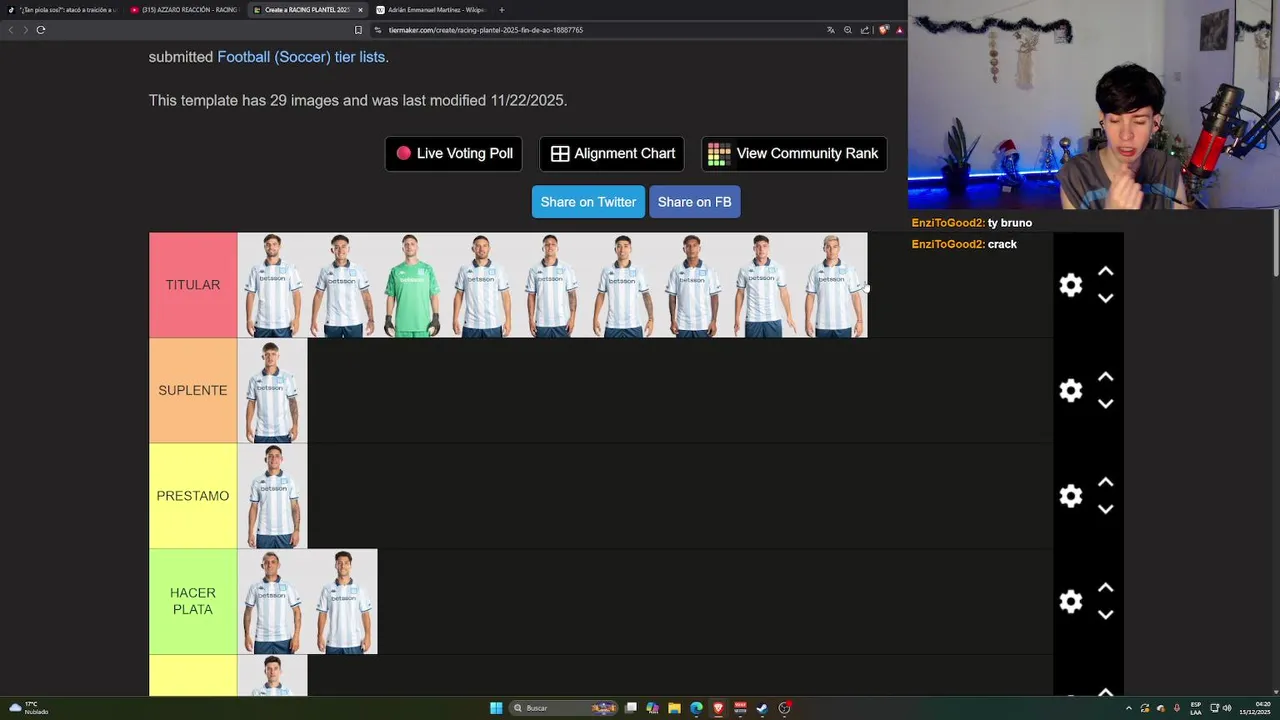Move SUPLENTE row up with arrow
Image resolution: width=1280 pixels, height=720 pixels.
pos(1106,377)
